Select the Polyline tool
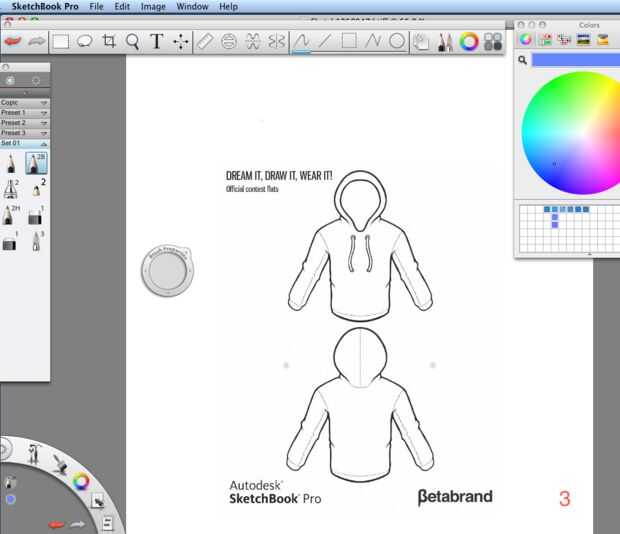The image size is (620, 534). coord(372,41)
